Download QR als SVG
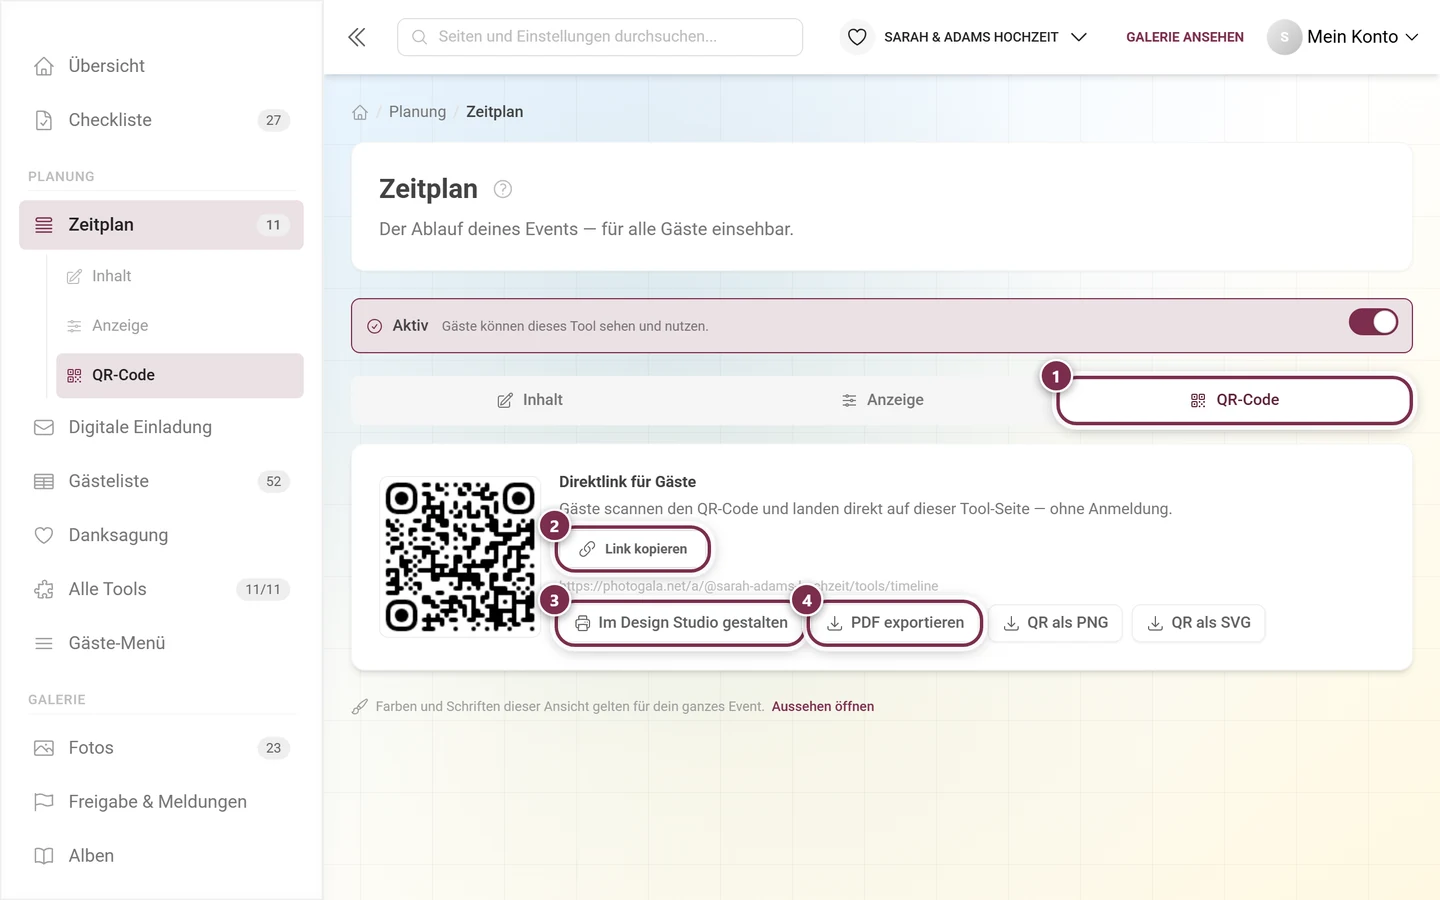Image resolution: width=1440 pixels, height=900 pixels. (x=1199, y=623)
